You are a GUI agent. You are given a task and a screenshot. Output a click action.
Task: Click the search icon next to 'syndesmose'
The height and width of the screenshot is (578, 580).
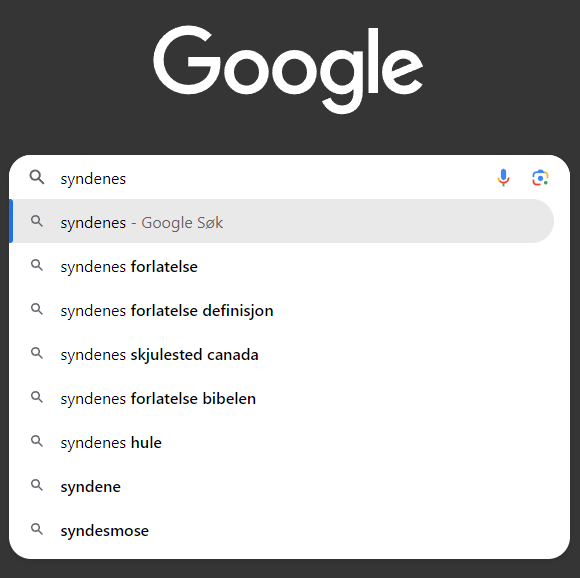pyautogui.click(x=37, y=529)
